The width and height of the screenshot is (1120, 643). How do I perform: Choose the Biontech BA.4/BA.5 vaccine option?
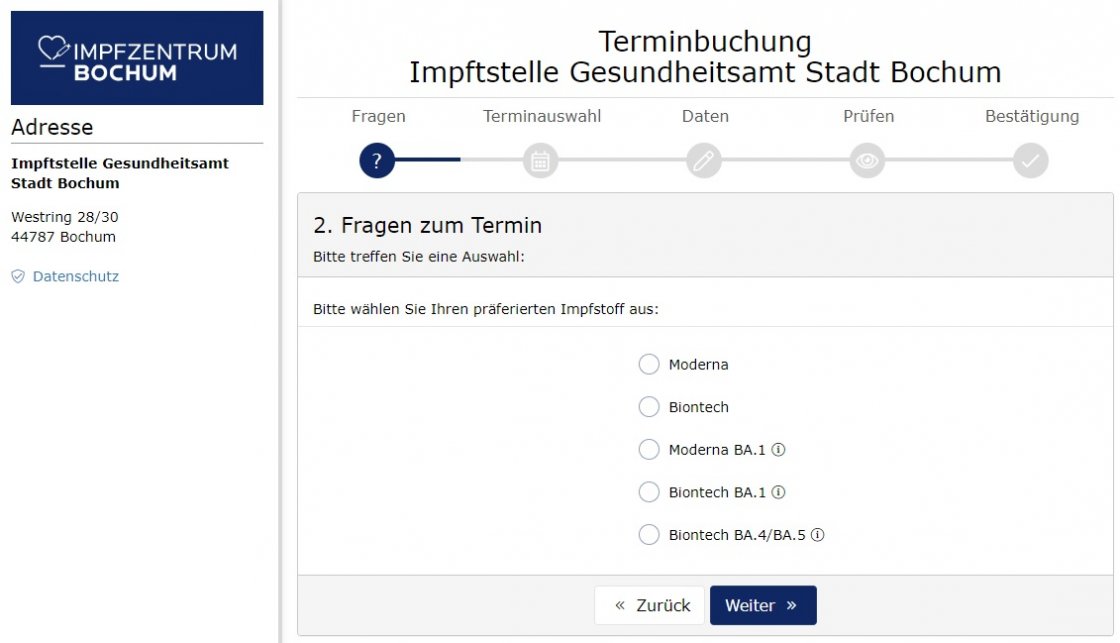(649, 534)
